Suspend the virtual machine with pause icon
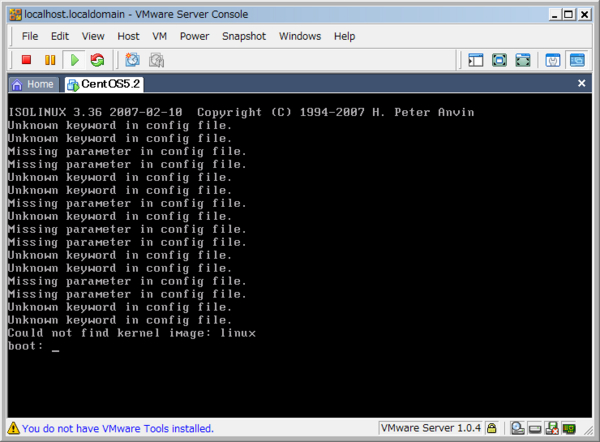 (50, 60)
